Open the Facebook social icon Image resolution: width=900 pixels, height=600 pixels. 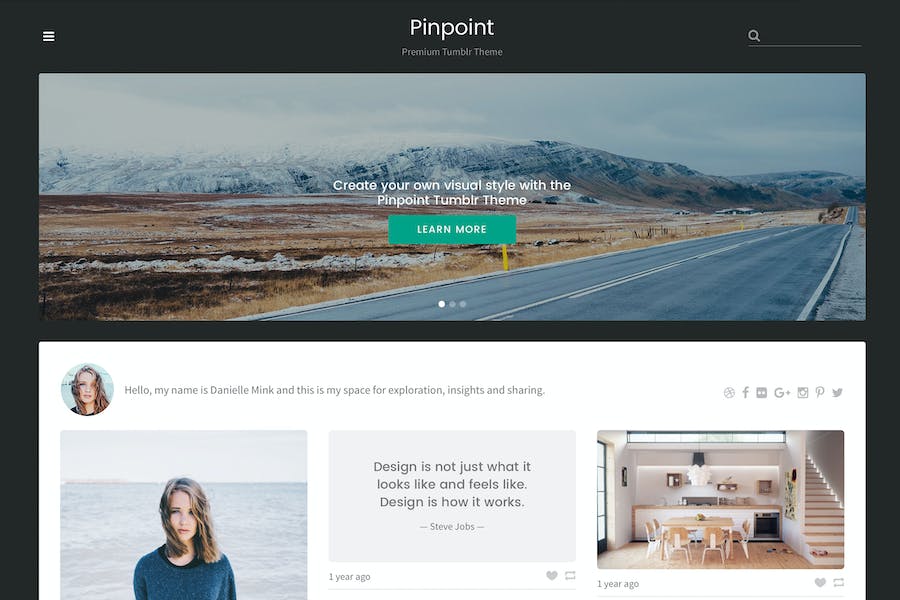[745, 392]
